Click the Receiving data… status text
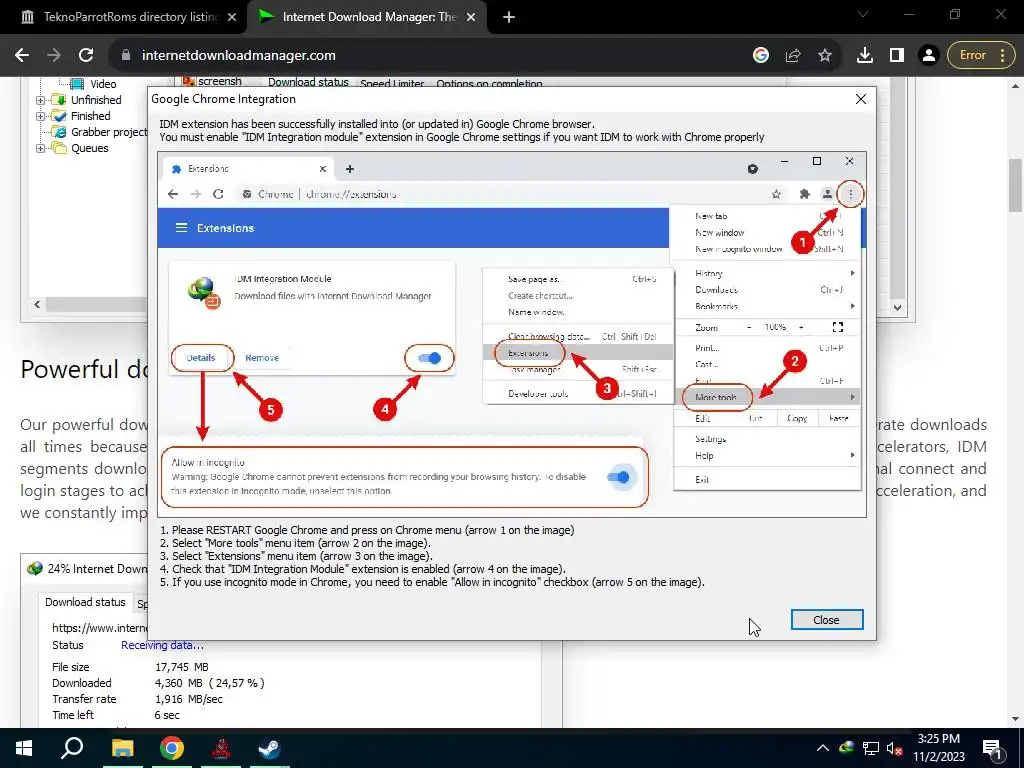This screenshot has height=768, width=1024. tap(162, 645)
